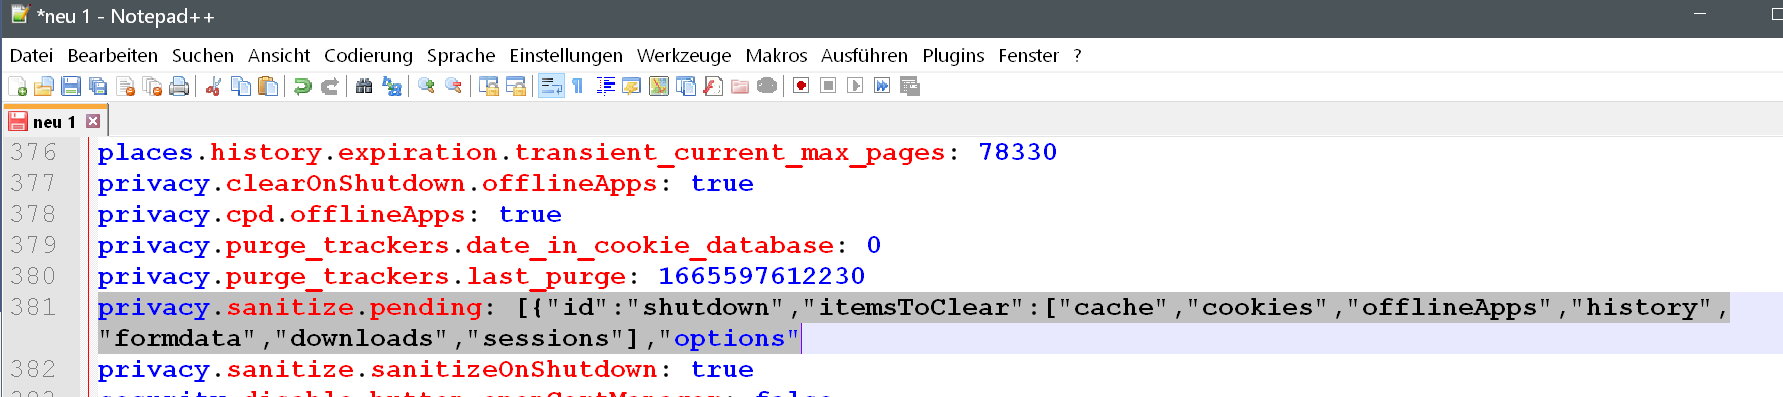This screenshot has height=397, width=1783.
Task: Toggle the indent guide toolbar button
Action: 605,86
